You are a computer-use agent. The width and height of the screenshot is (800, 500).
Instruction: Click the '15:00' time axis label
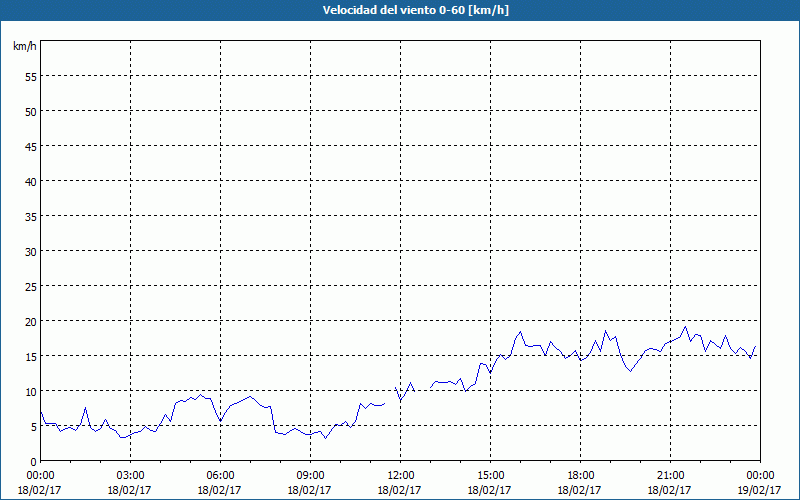490,476
